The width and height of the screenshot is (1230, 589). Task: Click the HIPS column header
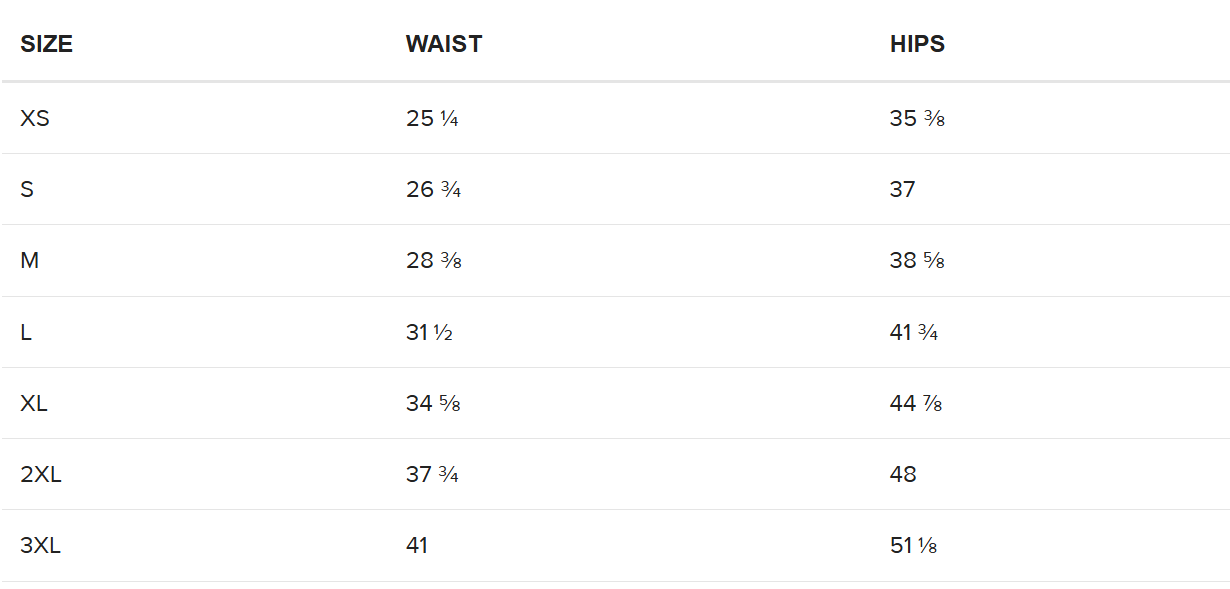click(917, 44)
